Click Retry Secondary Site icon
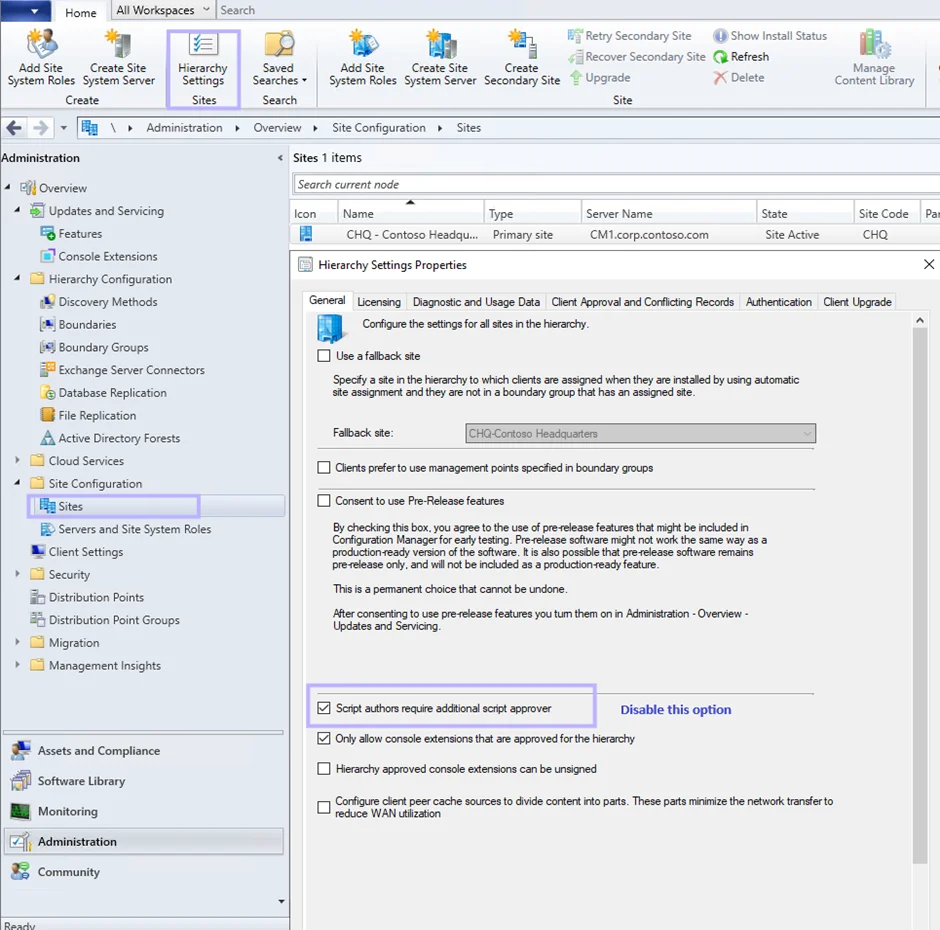 point(575,36)
